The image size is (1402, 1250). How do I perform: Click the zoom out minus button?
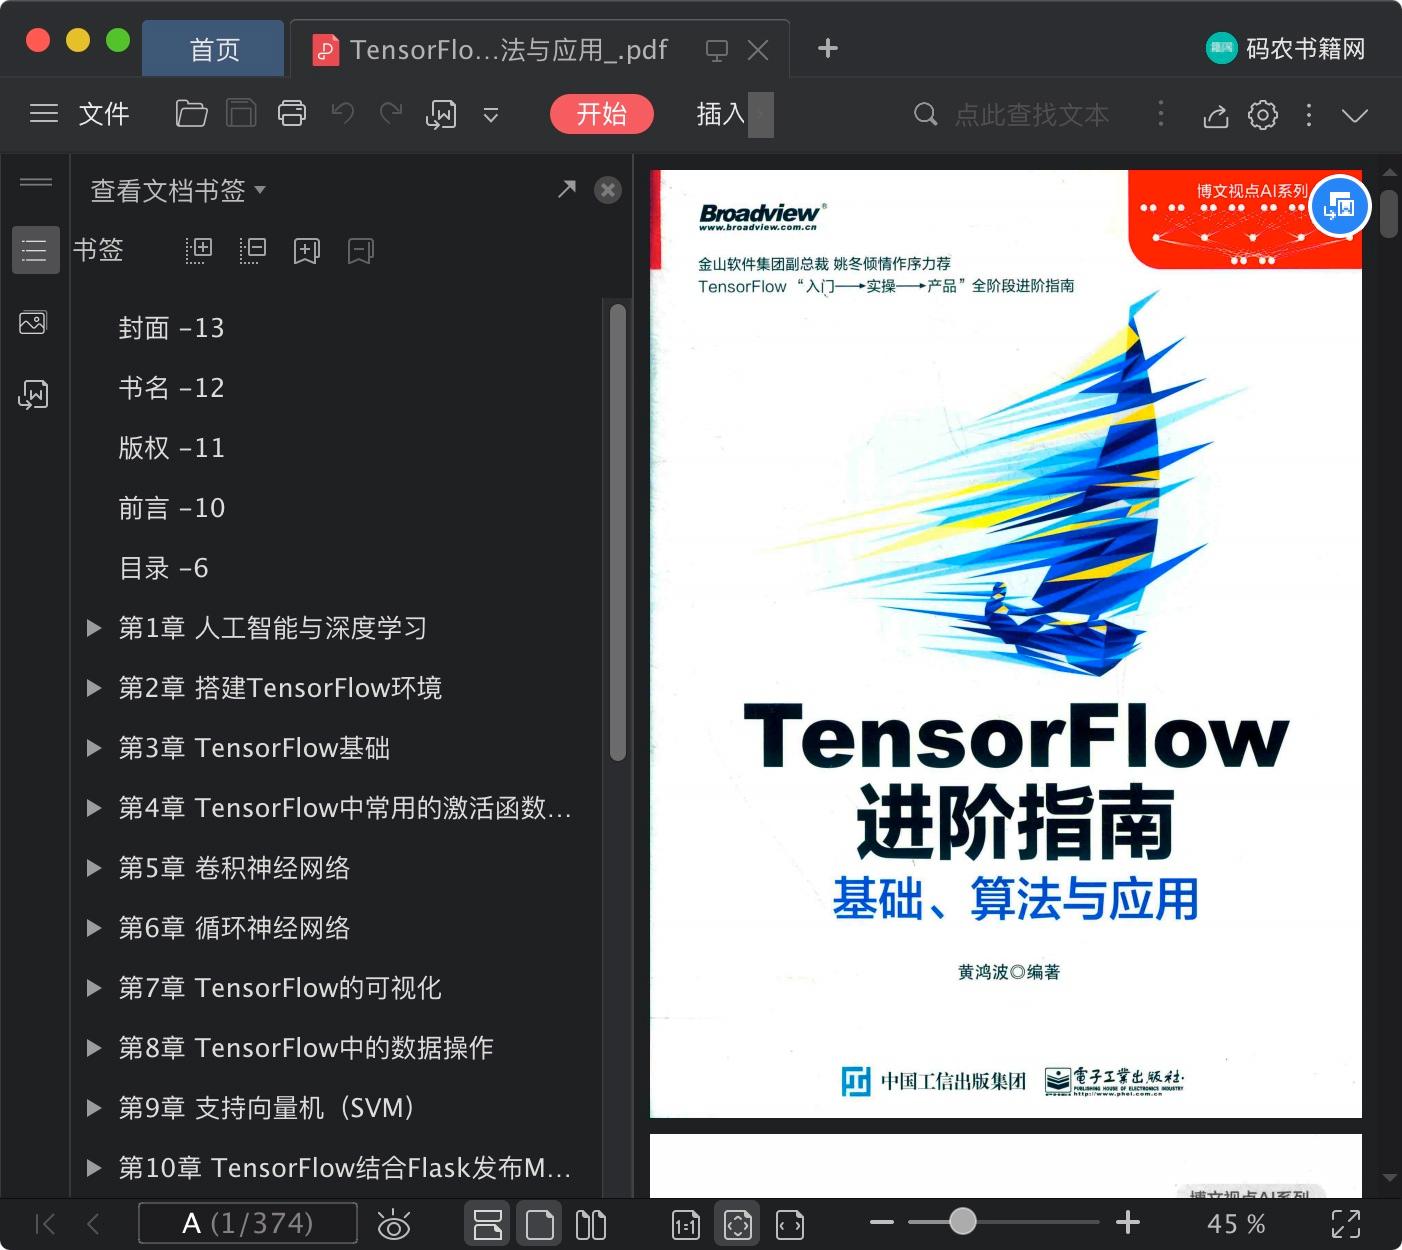882,1222
